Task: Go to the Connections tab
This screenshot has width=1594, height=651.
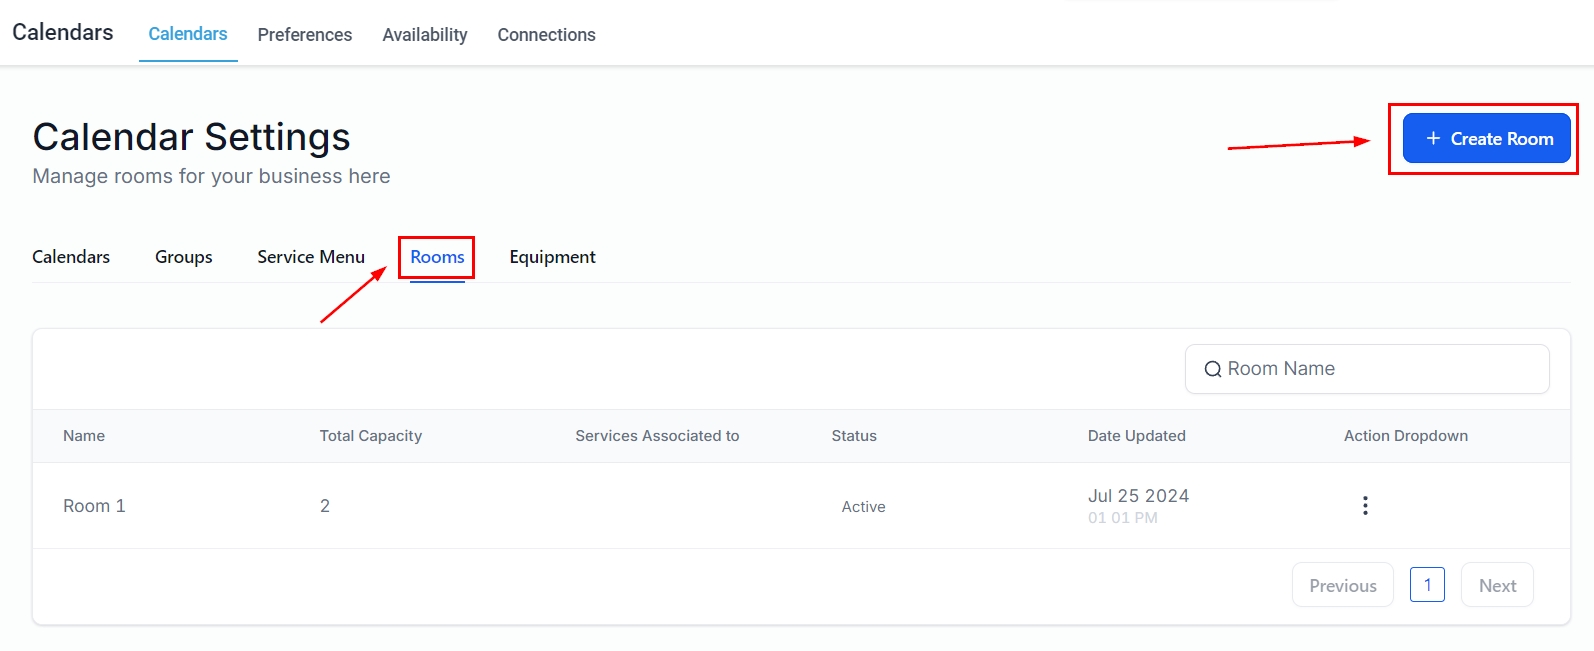Action: tap(546, 35)
